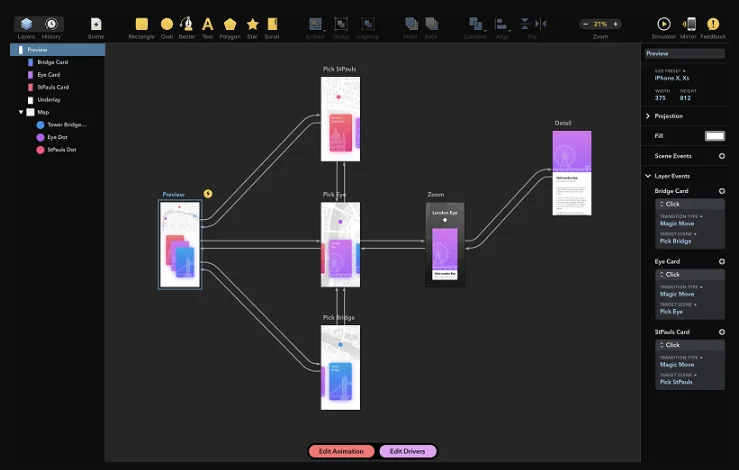Collapse the Map layer group
The height and width of the screenshot is (470, 739).
click(x=21, y=112)
